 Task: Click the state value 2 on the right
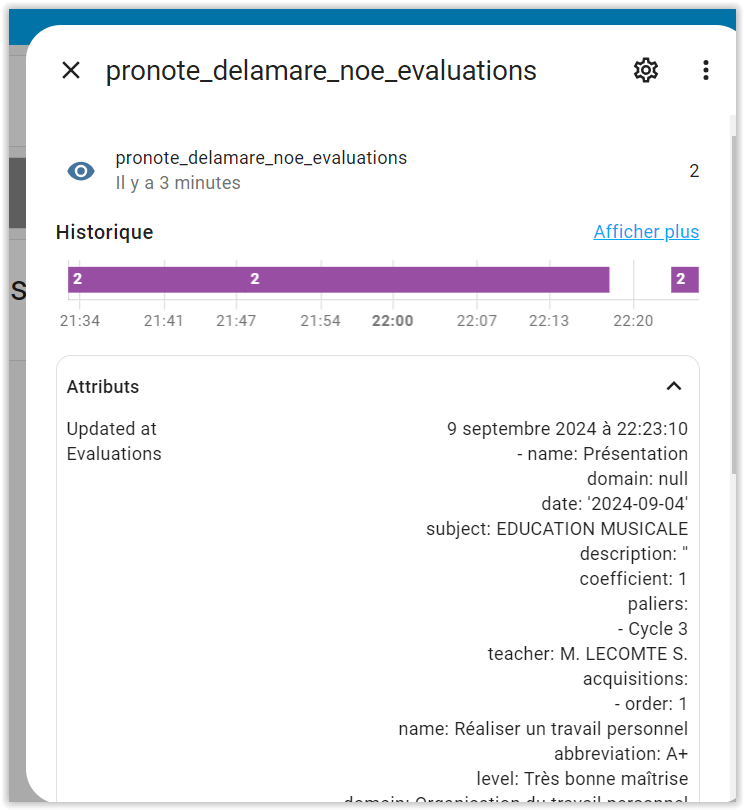pos(694,171)
